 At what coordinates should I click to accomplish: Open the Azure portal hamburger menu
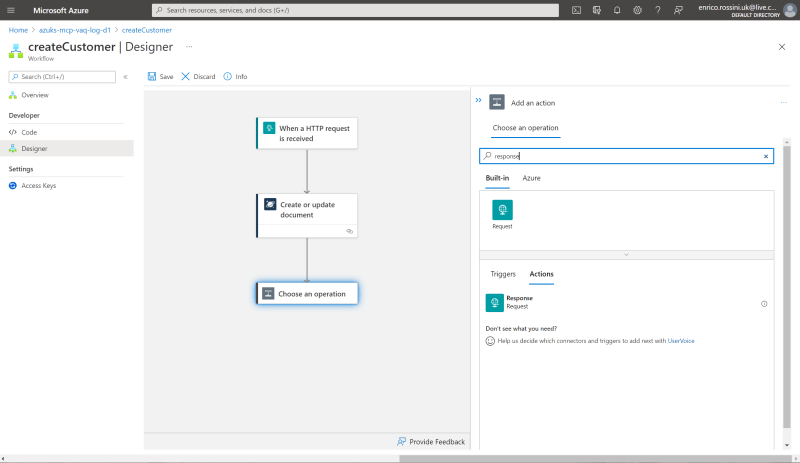pos(11,10)
